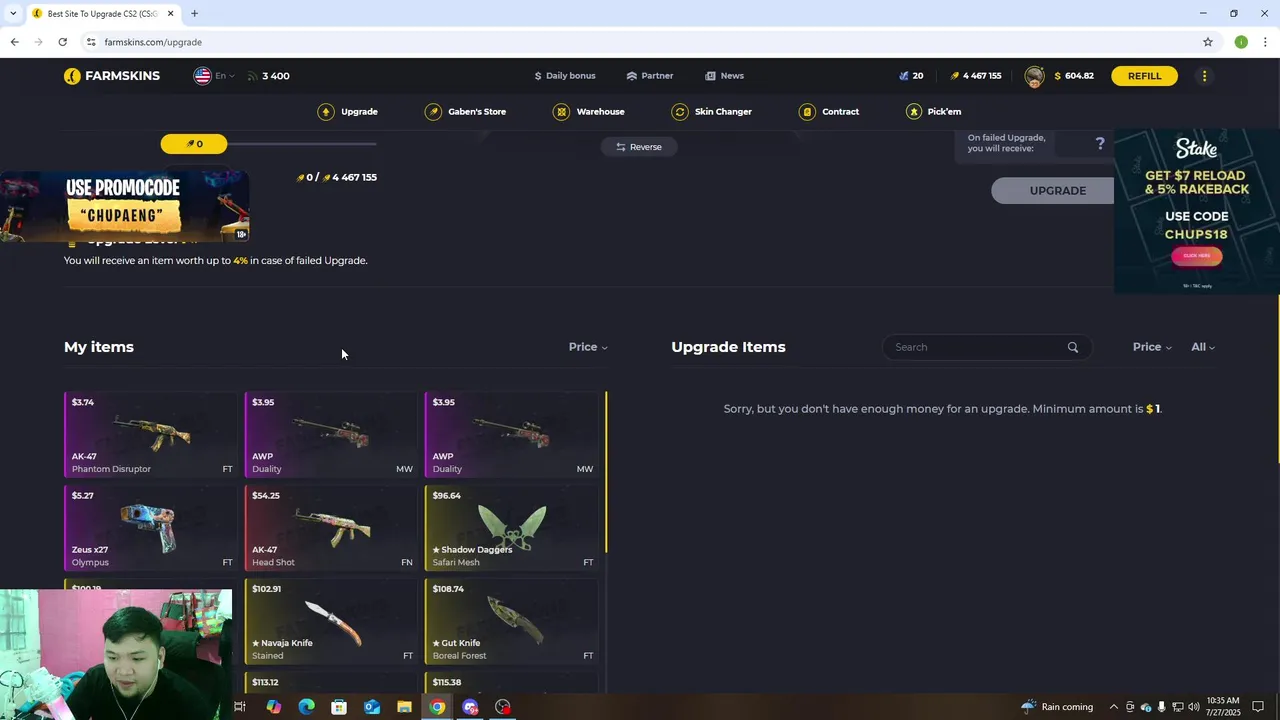Expand the My items Price sort dropdown
Viewport: 1280px width, 720px height.
coord(588,347)
